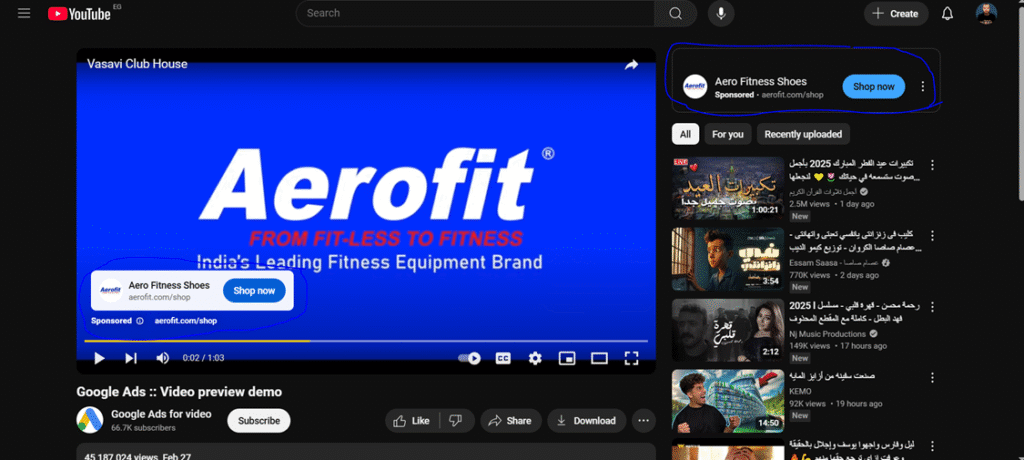Viewport: 1024px width, 460px height.
Task: Click the Aerofit logo in the sidebar ad
Action: point(695,86)
